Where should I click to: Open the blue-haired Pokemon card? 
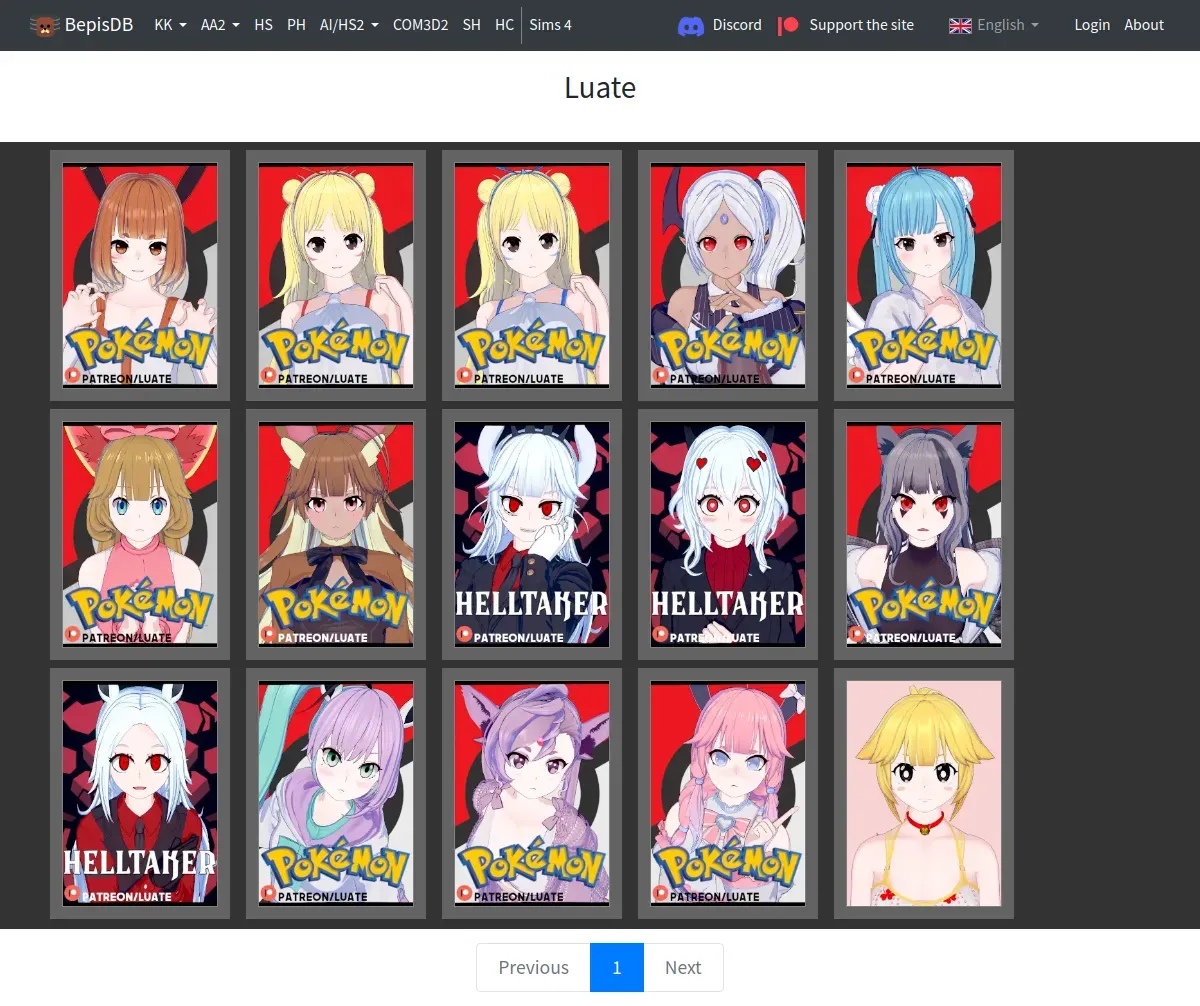tap(924, 275)
